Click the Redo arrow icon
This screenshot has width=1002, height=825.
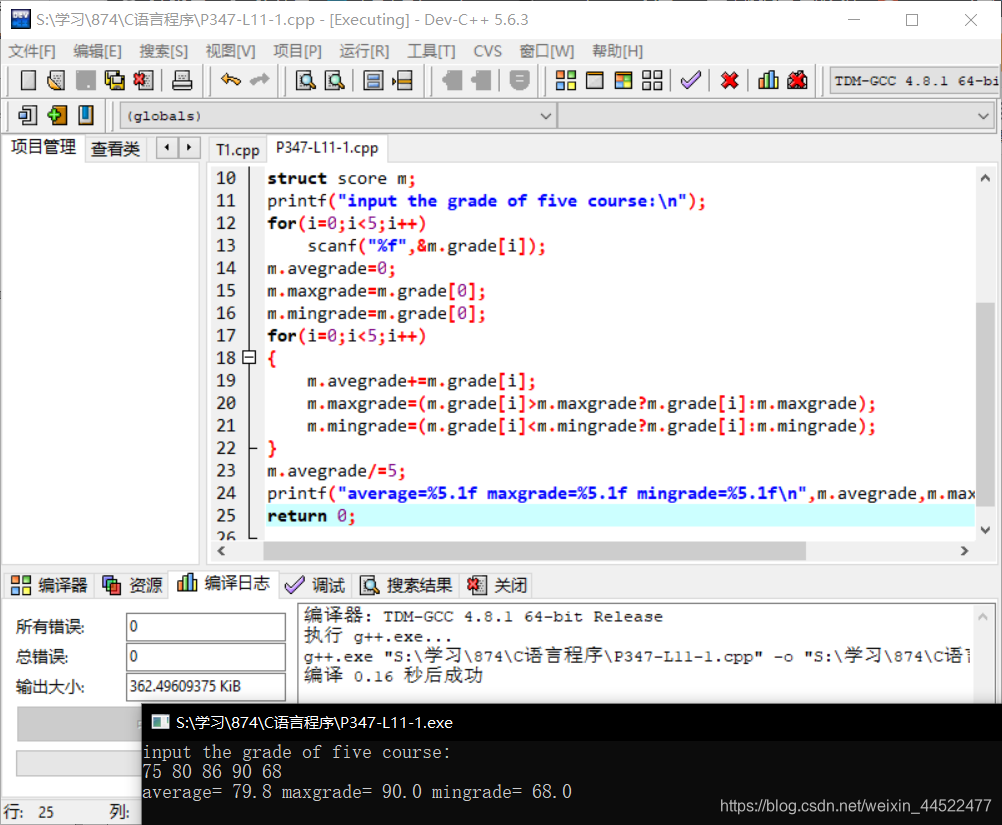click(x=259, y=80)
